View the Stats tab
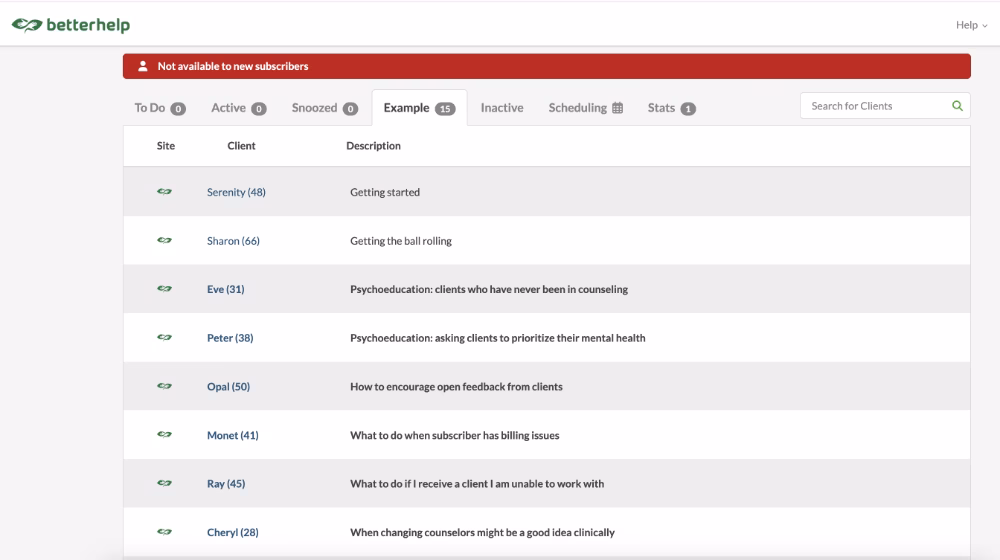 click(672, 108)
